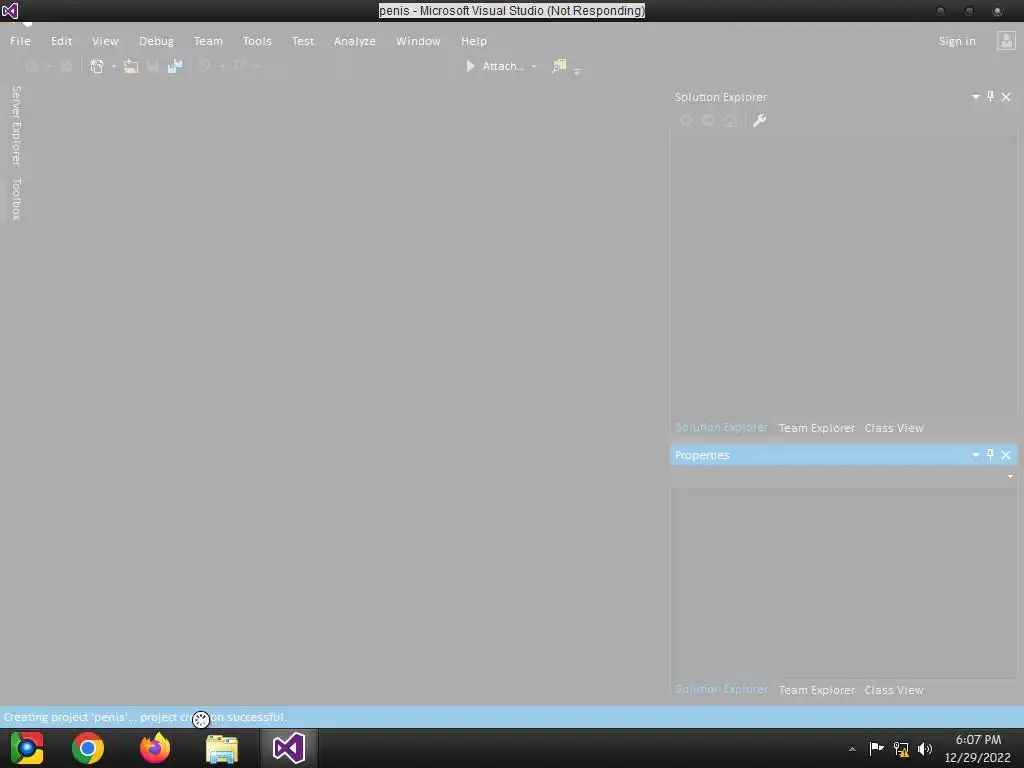Click the Visual Studio taskbar button
This screenshot has width=1024, height=768.
pyautogui.click(x=289, y=748)
